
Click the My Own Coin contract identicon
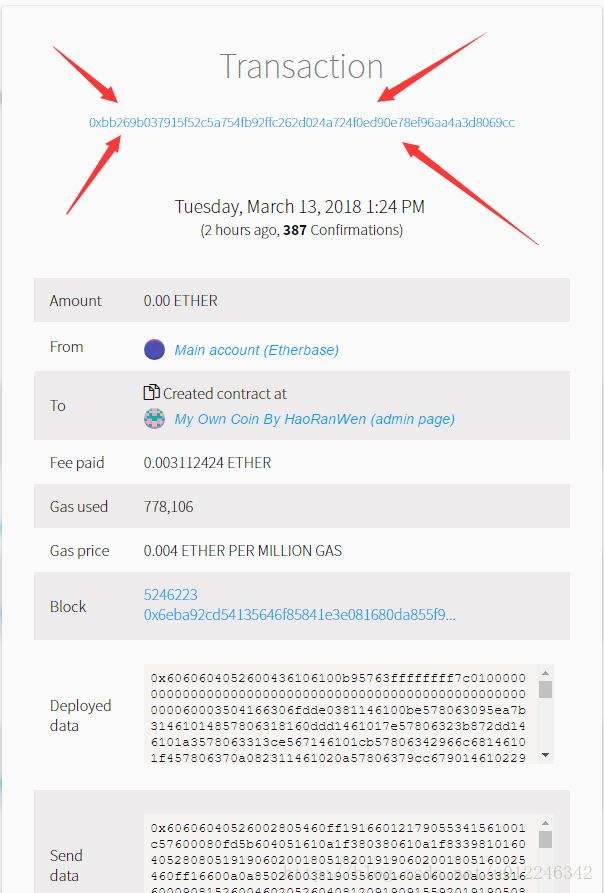pyautogui.click(x=154, y=419)
